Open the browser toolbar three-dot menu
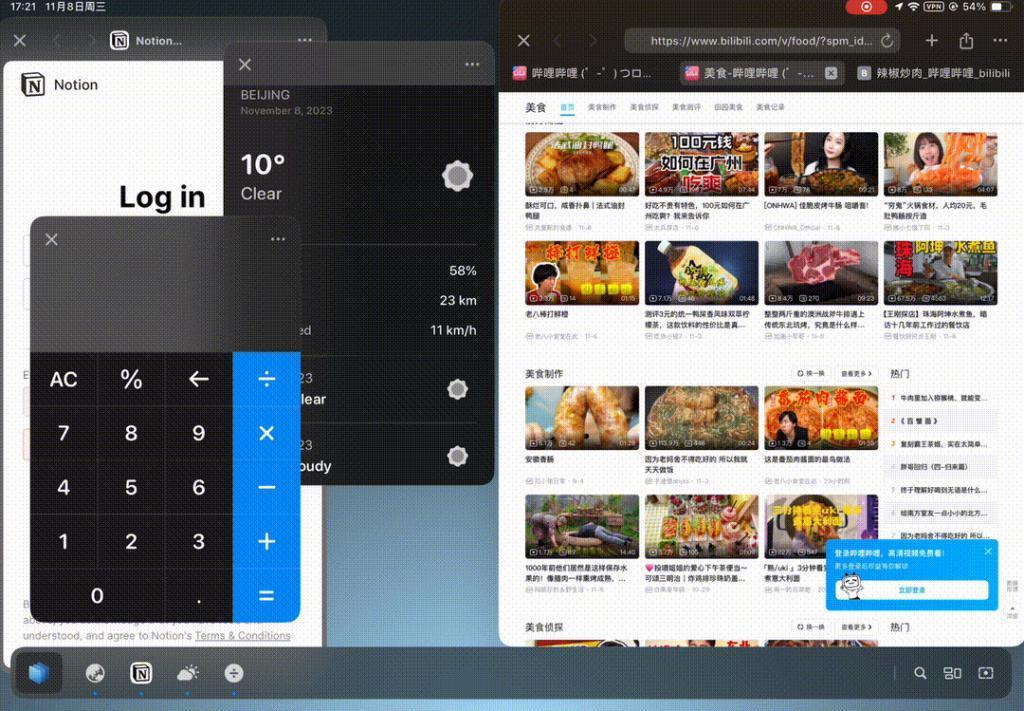Screen dimensions: 1024x711 tap(1000, 40)
